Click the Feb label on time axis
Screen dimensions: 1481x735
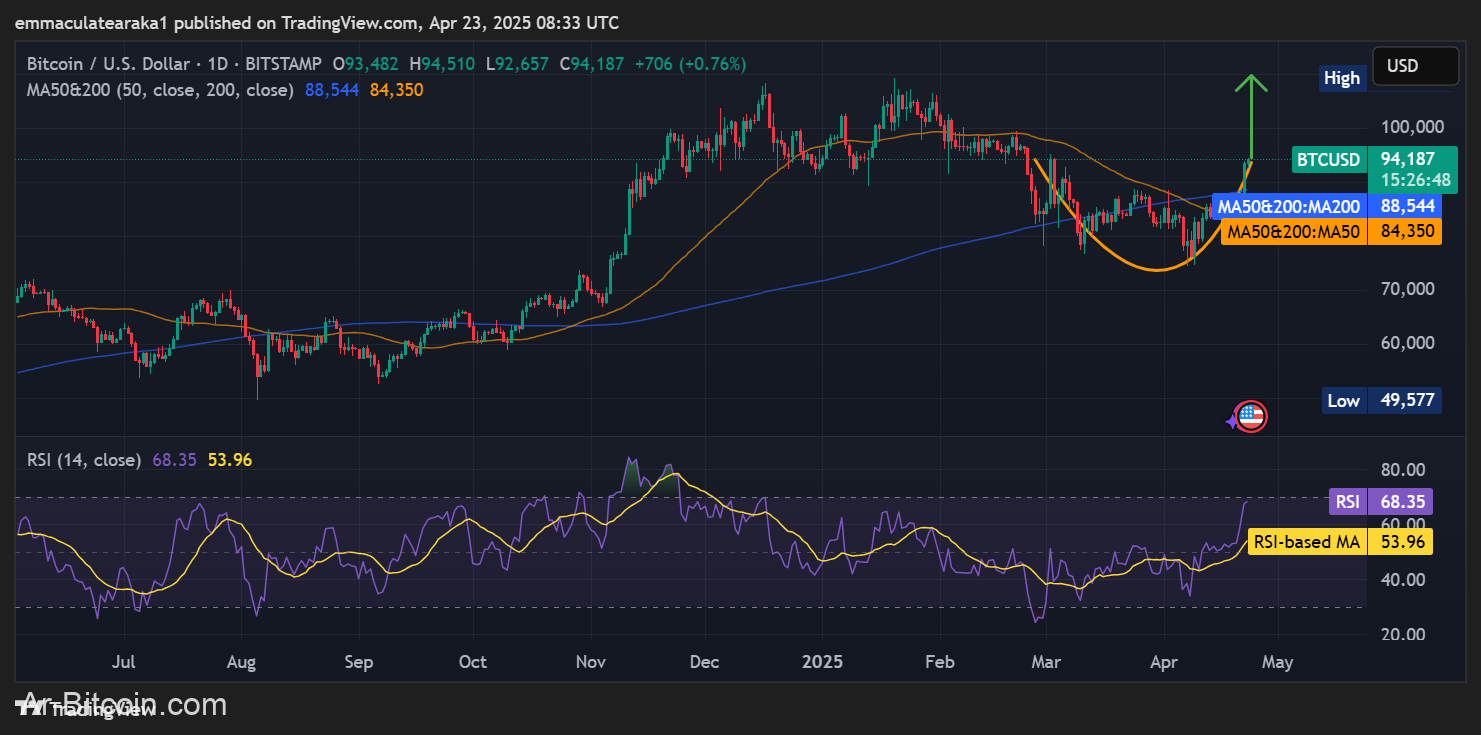[x=939, y=662]
